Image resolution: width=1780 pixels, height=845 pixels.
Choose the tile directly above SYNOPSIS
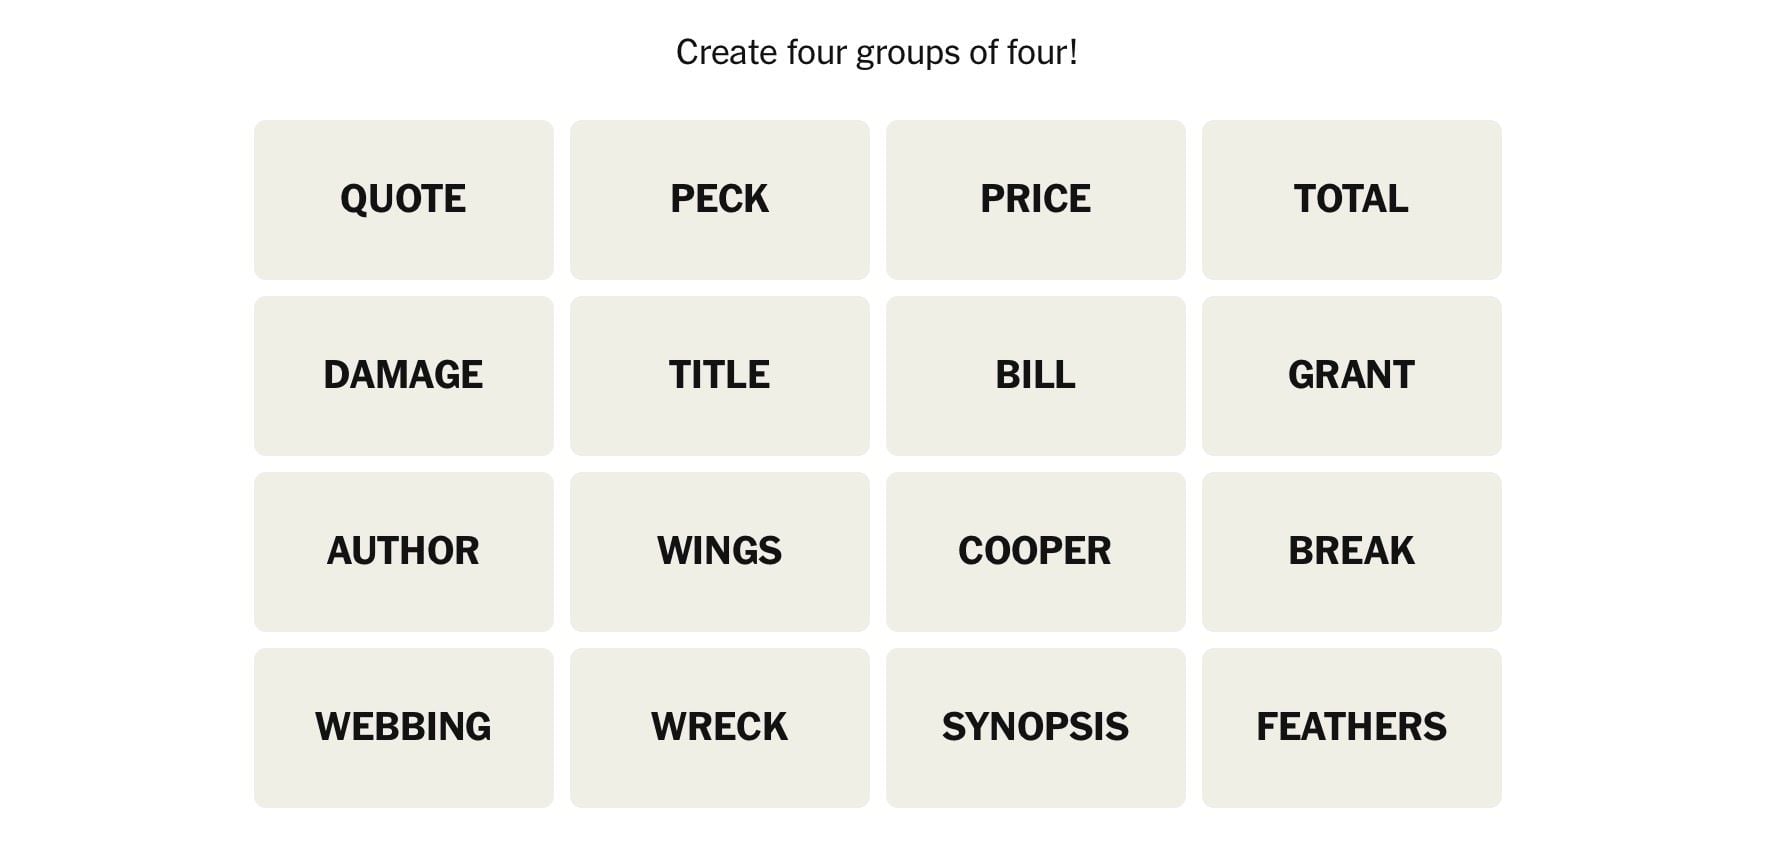click(x=1035, y=551)
